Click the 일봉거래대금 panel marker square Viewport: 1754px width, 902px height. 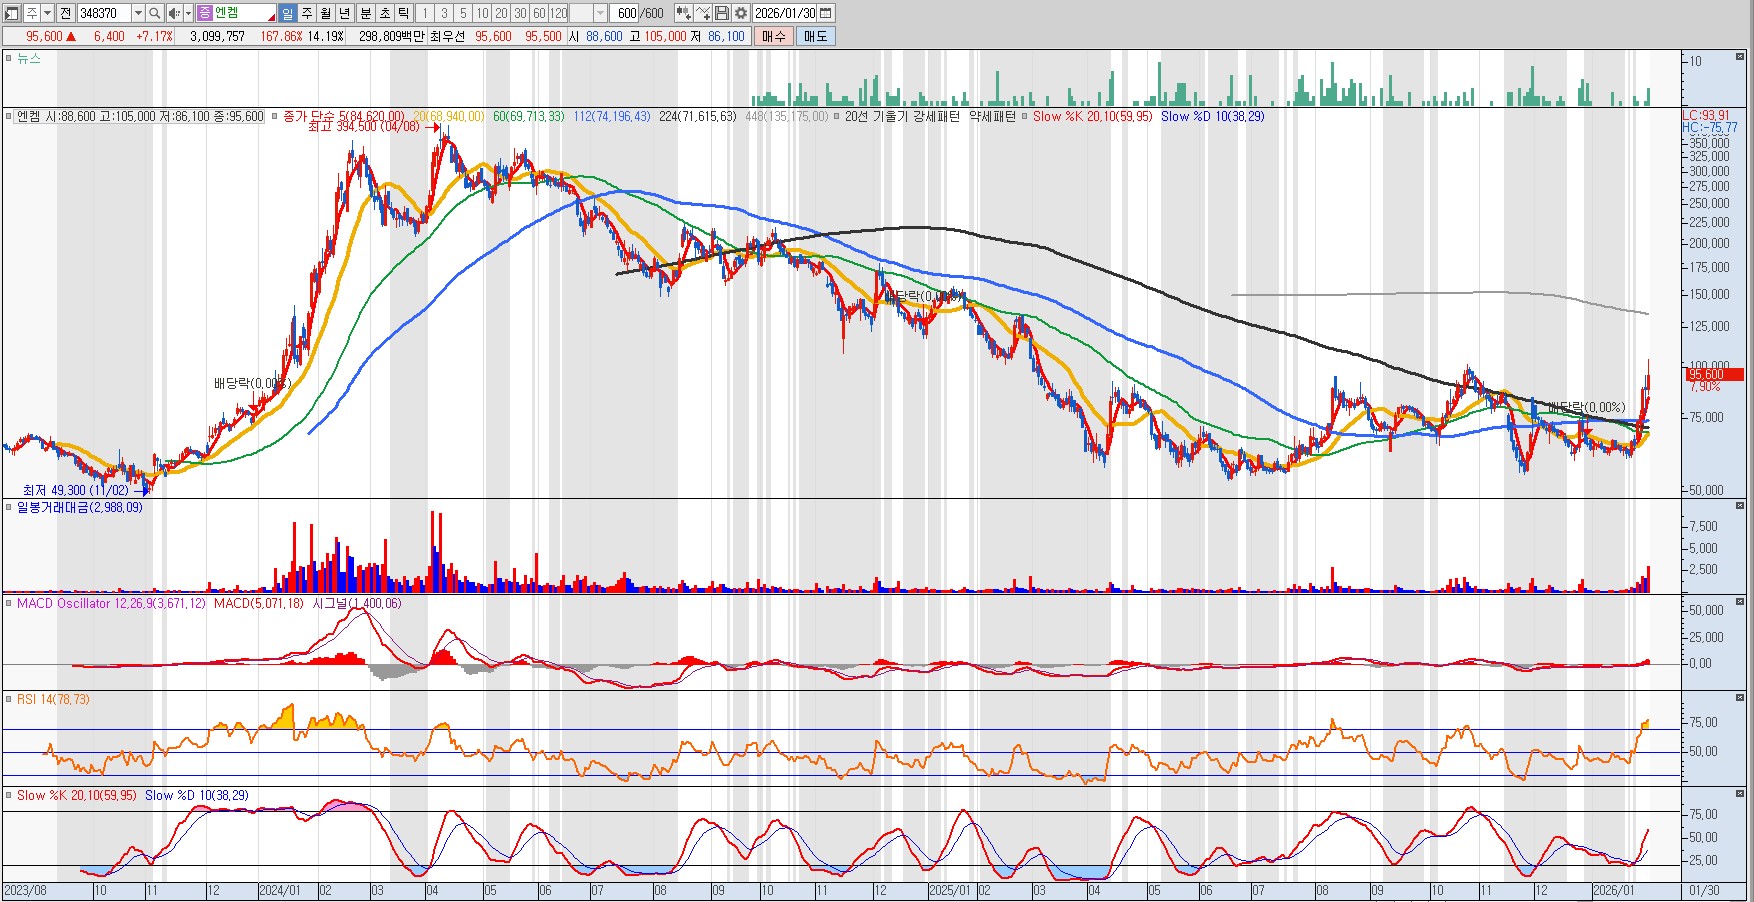(x=9, y=507)
